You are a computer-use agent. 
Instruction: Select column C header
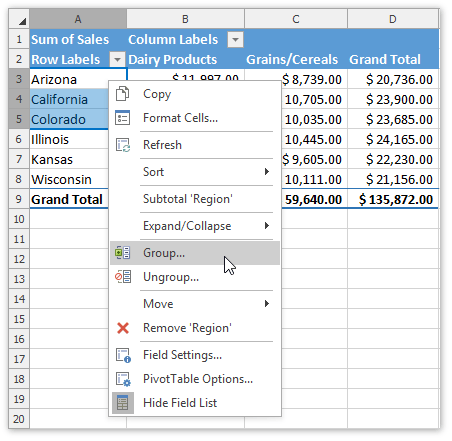coord(296,19)
